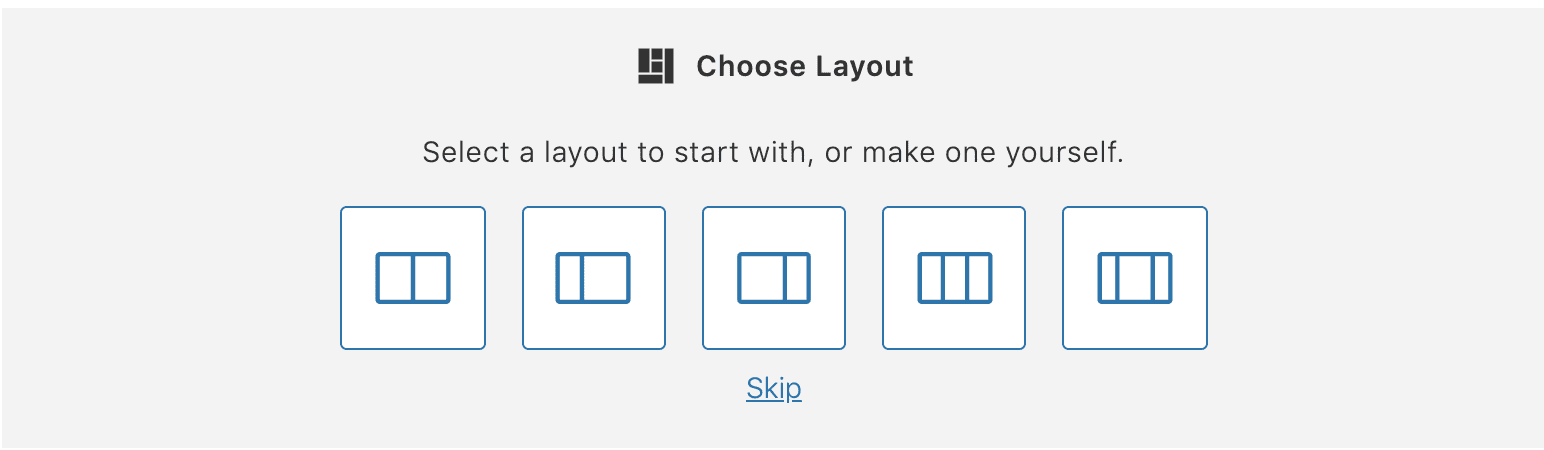
Task: Click the underlined Skip text below layouts
Action: click(774, 388)
